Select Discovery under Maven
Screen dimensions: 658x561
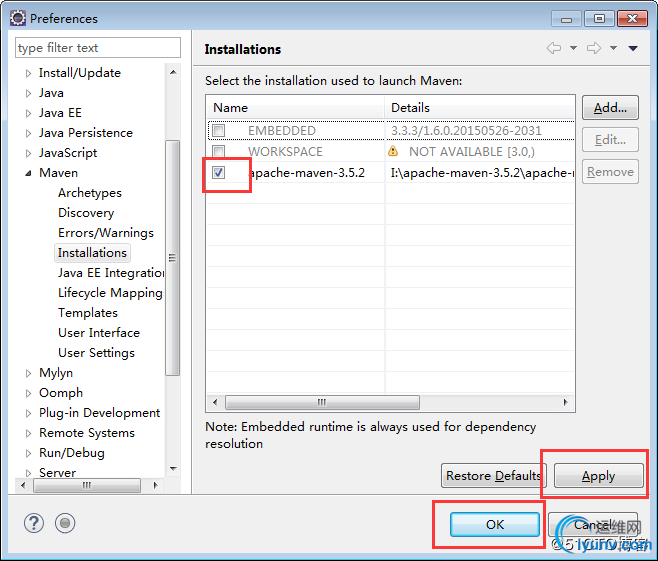pos(86,213)
